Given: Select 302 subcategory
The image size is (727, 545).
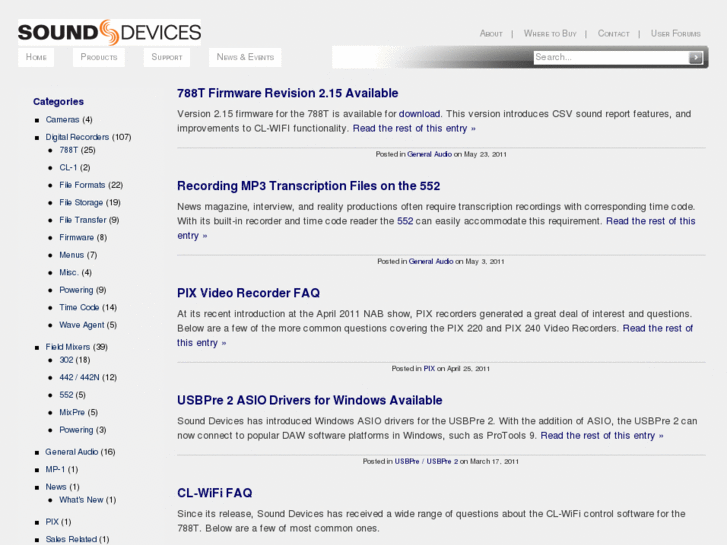Looking at the screenshot, I should pos(66,360).
